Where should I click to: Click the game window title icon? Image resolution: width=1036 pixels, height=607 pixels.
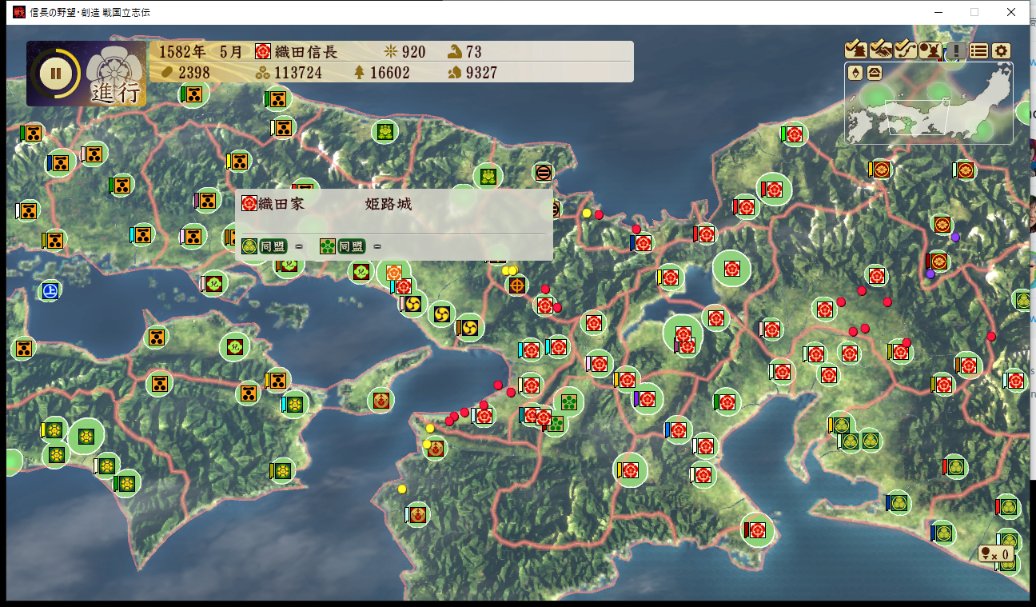19,12
